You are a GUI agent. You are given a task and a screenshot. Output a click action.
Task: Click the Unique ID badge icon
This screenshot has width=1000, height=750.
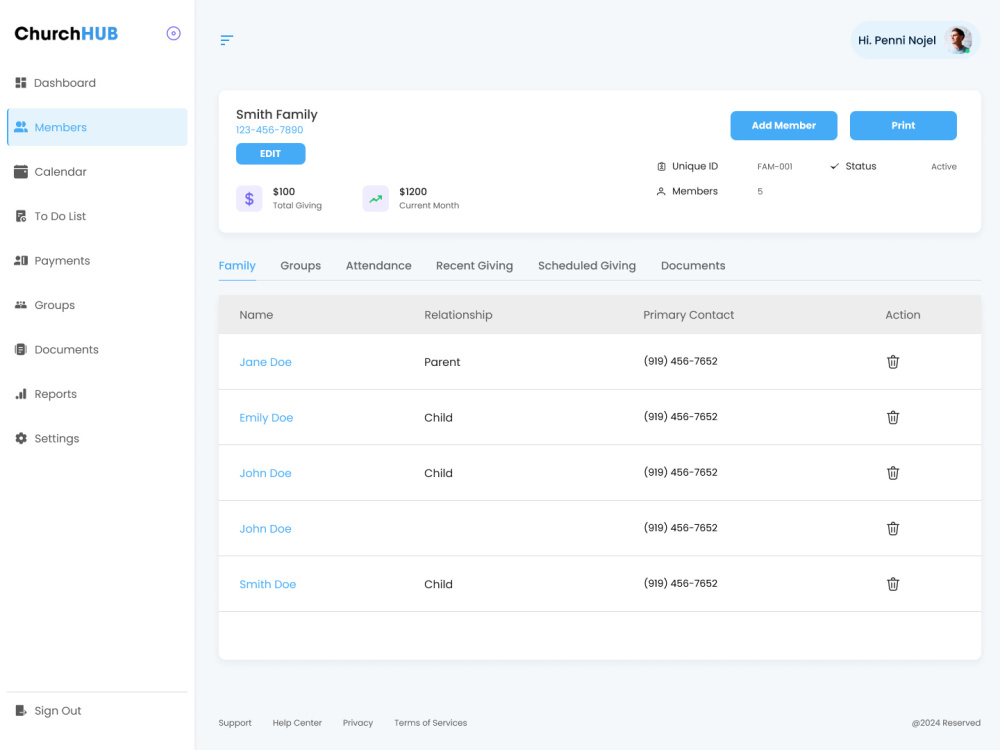pos(661,166)
